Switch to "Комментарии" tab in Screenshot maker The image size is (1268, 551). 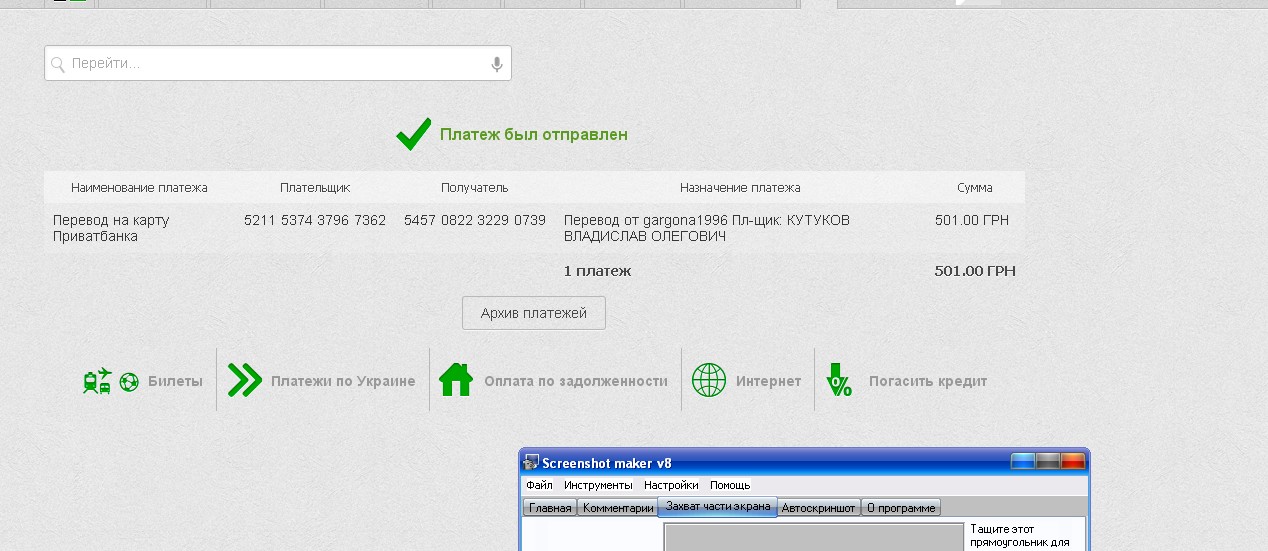[x=617, y=508]
